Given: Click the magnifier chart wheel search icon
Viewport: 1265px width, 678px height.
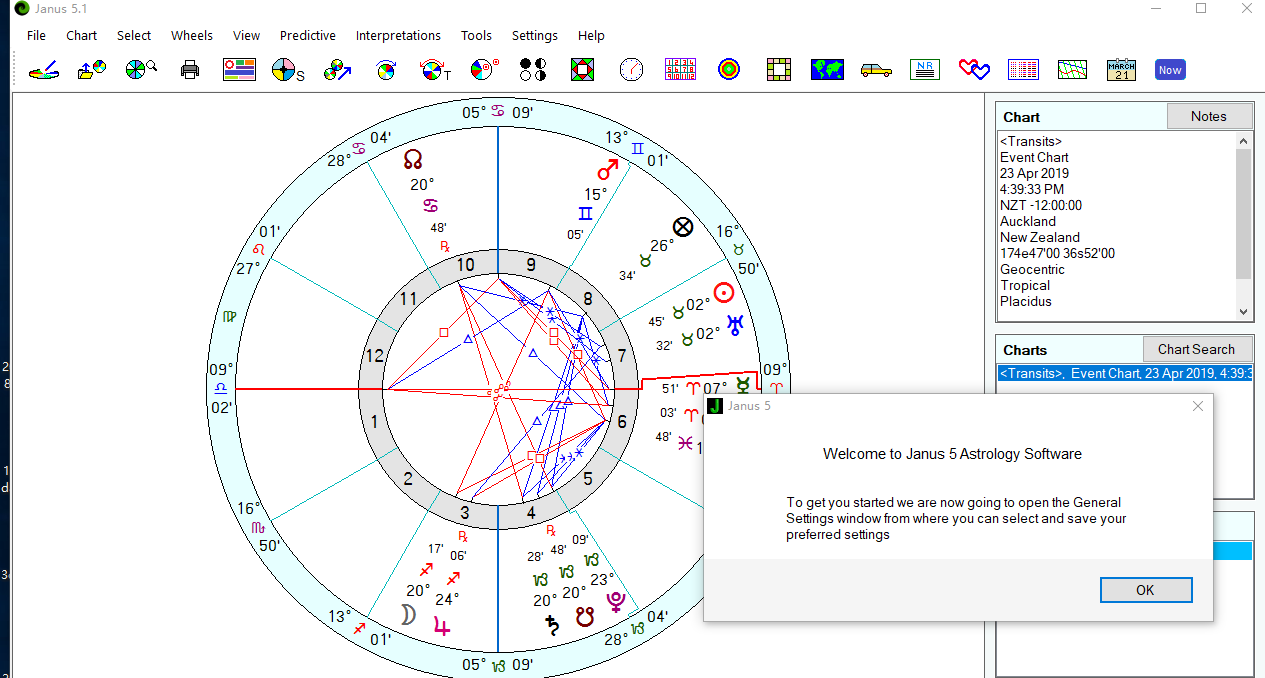Looking at the screenshot, I should tap(141, 69).
